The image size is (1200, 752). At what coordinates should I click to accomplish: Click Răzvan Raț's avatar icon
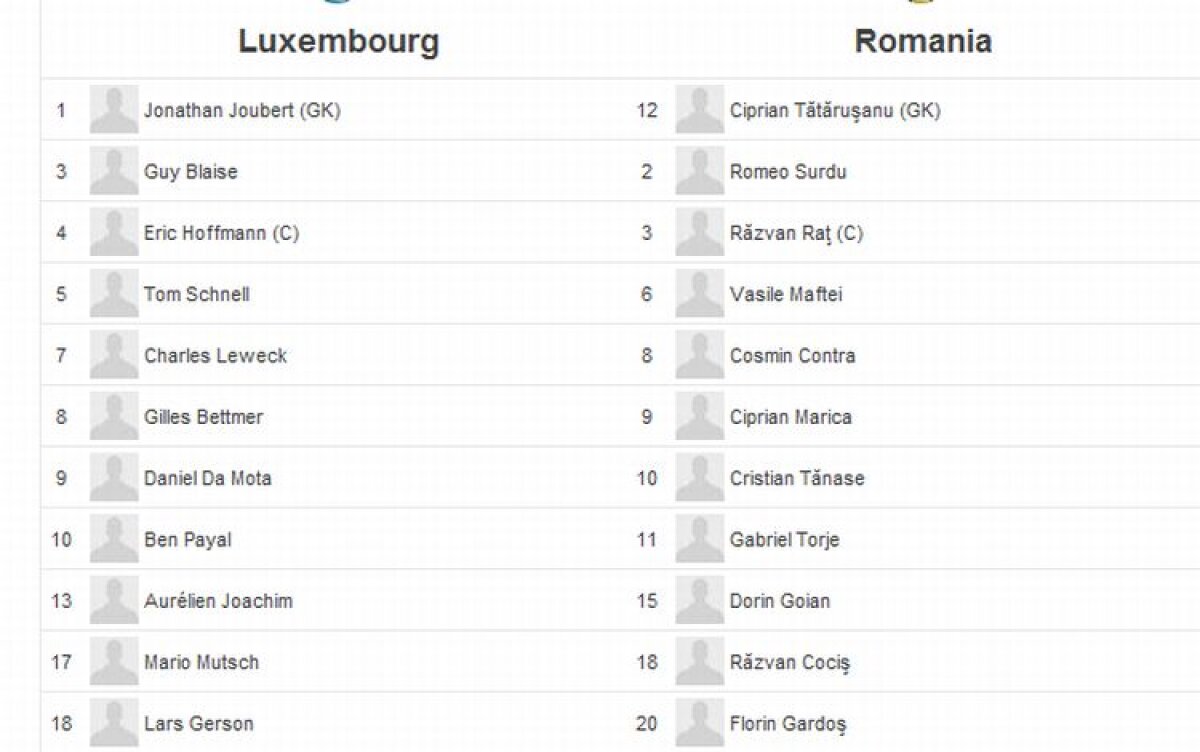pyautogui.click(x=699, y=232)
